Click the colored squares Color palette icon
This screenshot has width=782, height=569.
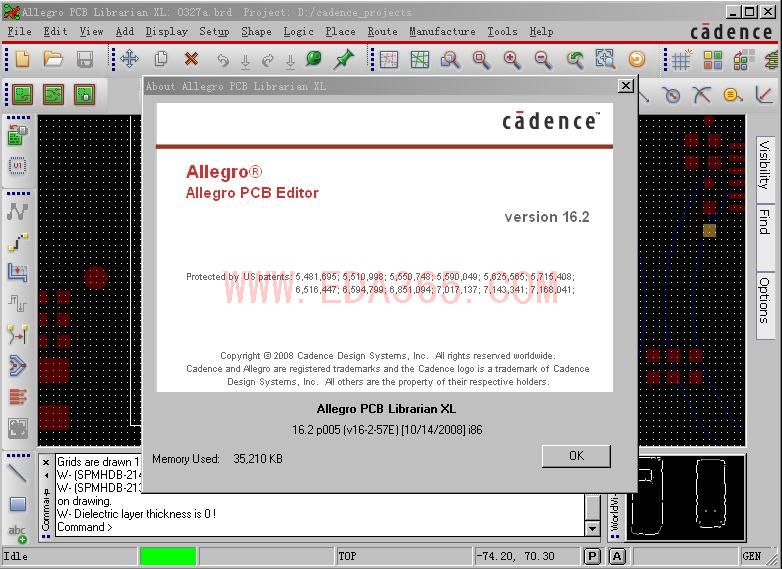pos(713,60)
